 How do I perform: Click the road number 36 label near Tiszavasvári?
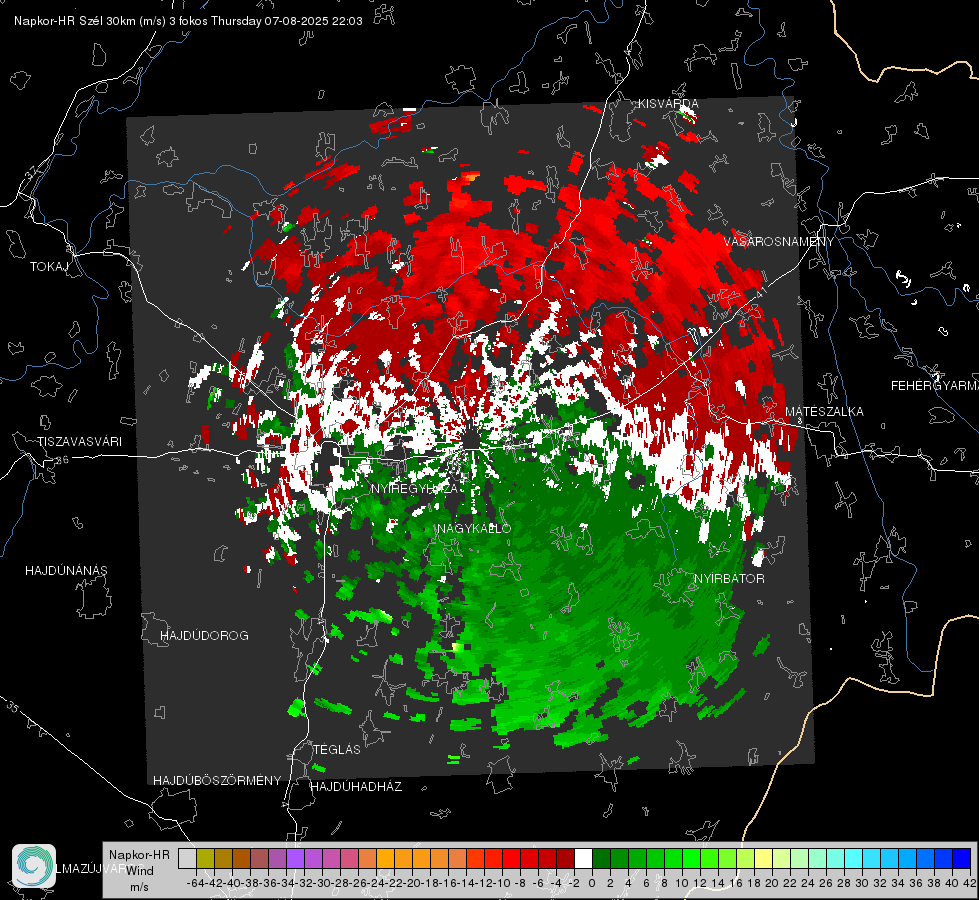(x=62, y=460)
